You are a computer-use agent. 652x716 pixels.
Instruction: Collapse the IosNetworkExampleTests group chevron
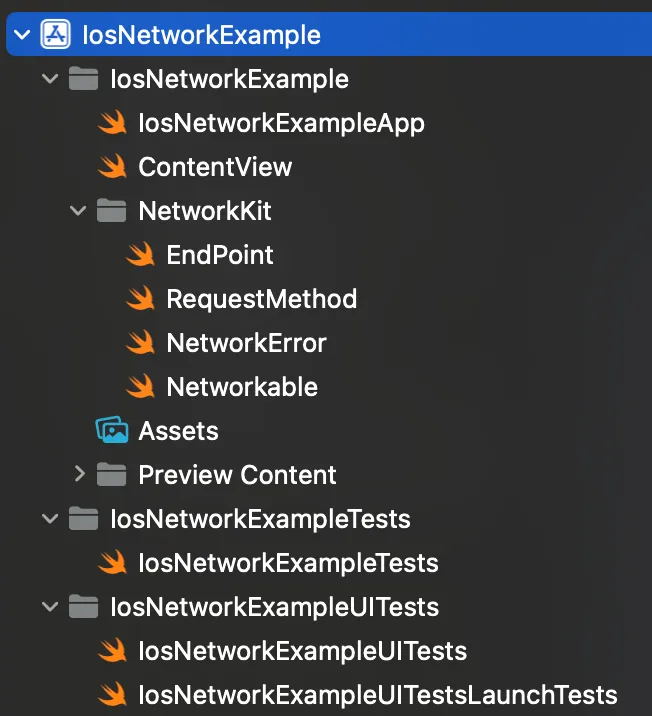[50, 519]
